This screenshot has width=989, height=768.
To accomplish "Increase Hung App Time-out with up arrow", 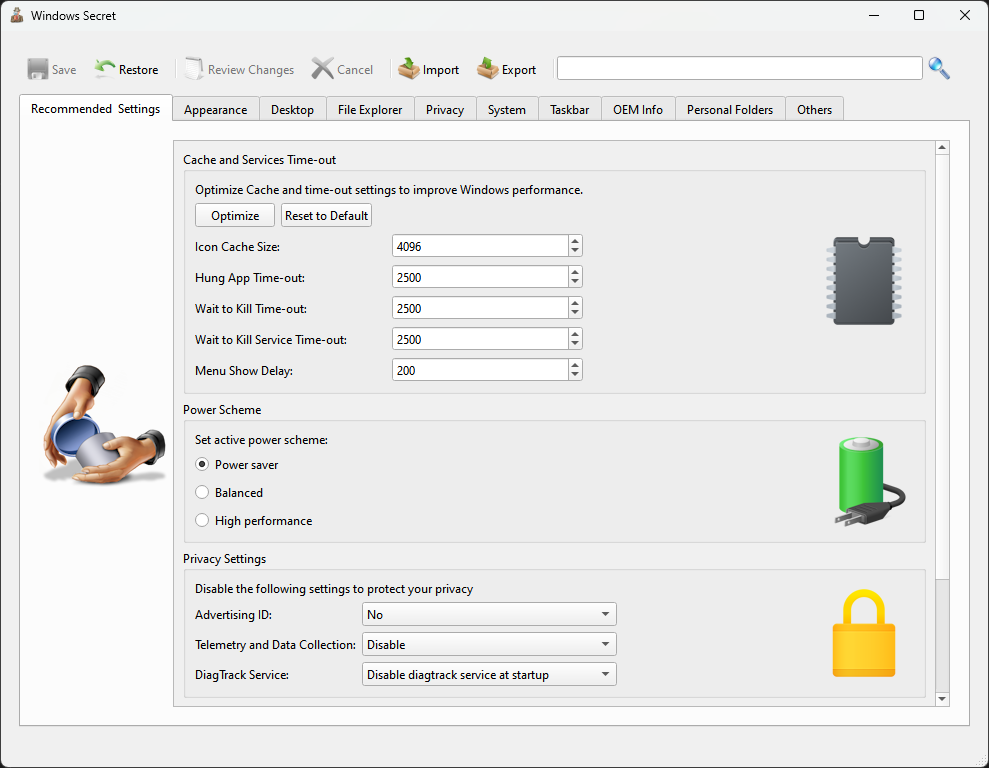I will coord(575,272).
